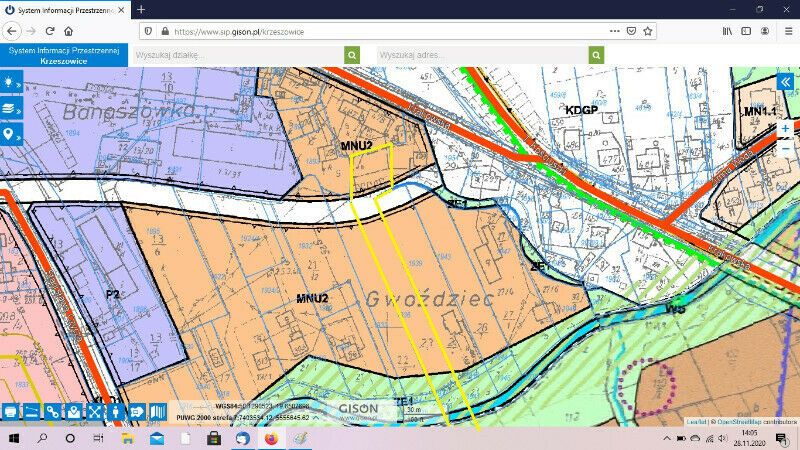
Task: Open Task View on taskbar
Action: (98, 438)
